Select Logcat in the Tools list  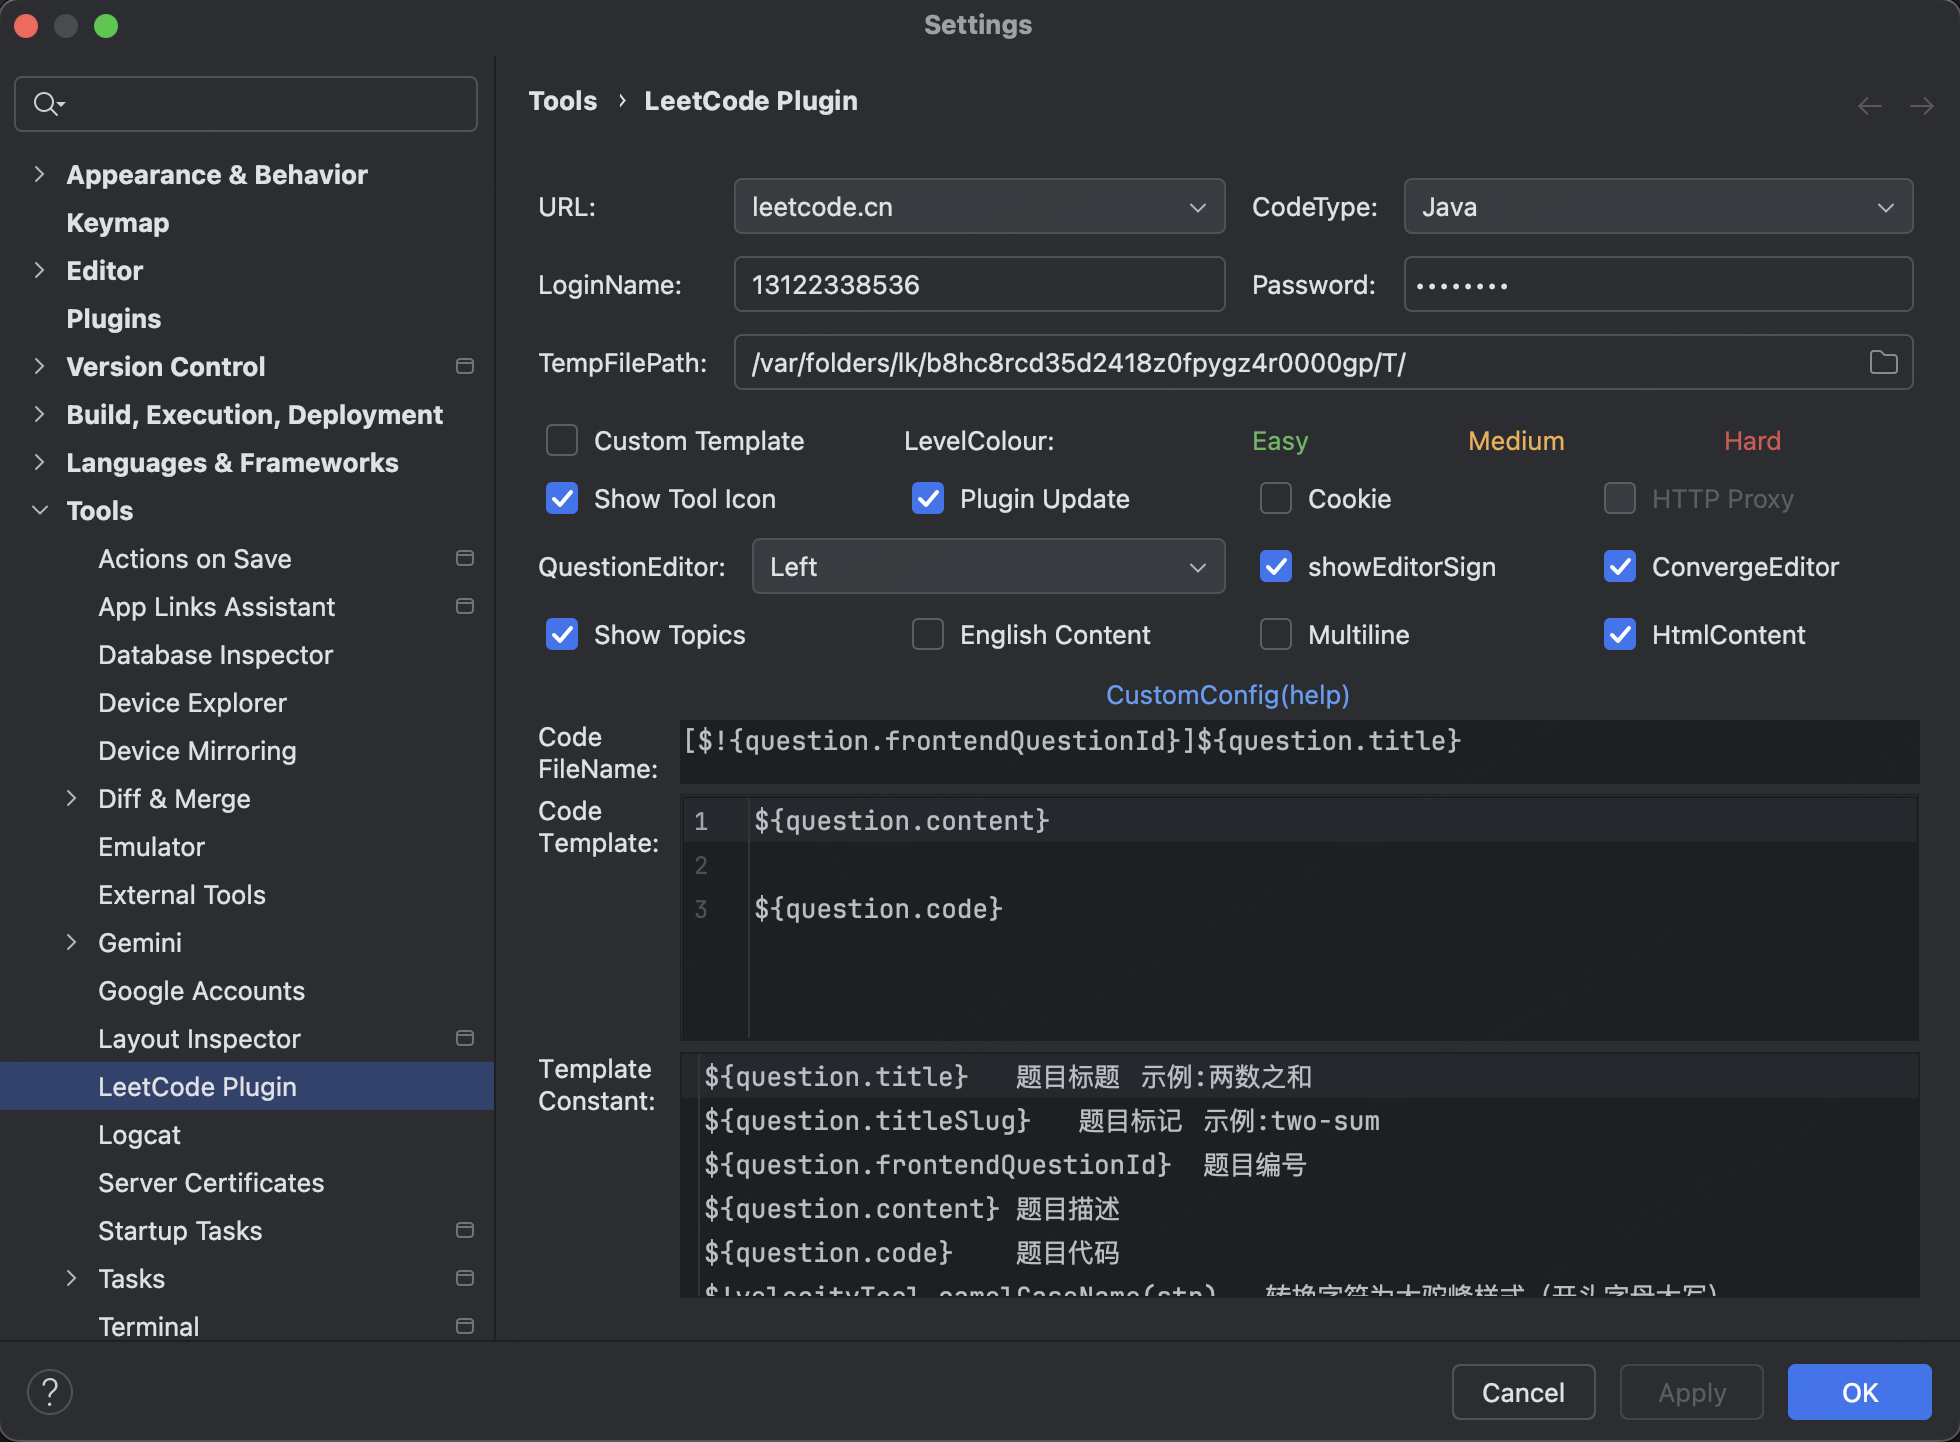[139, 1134]
